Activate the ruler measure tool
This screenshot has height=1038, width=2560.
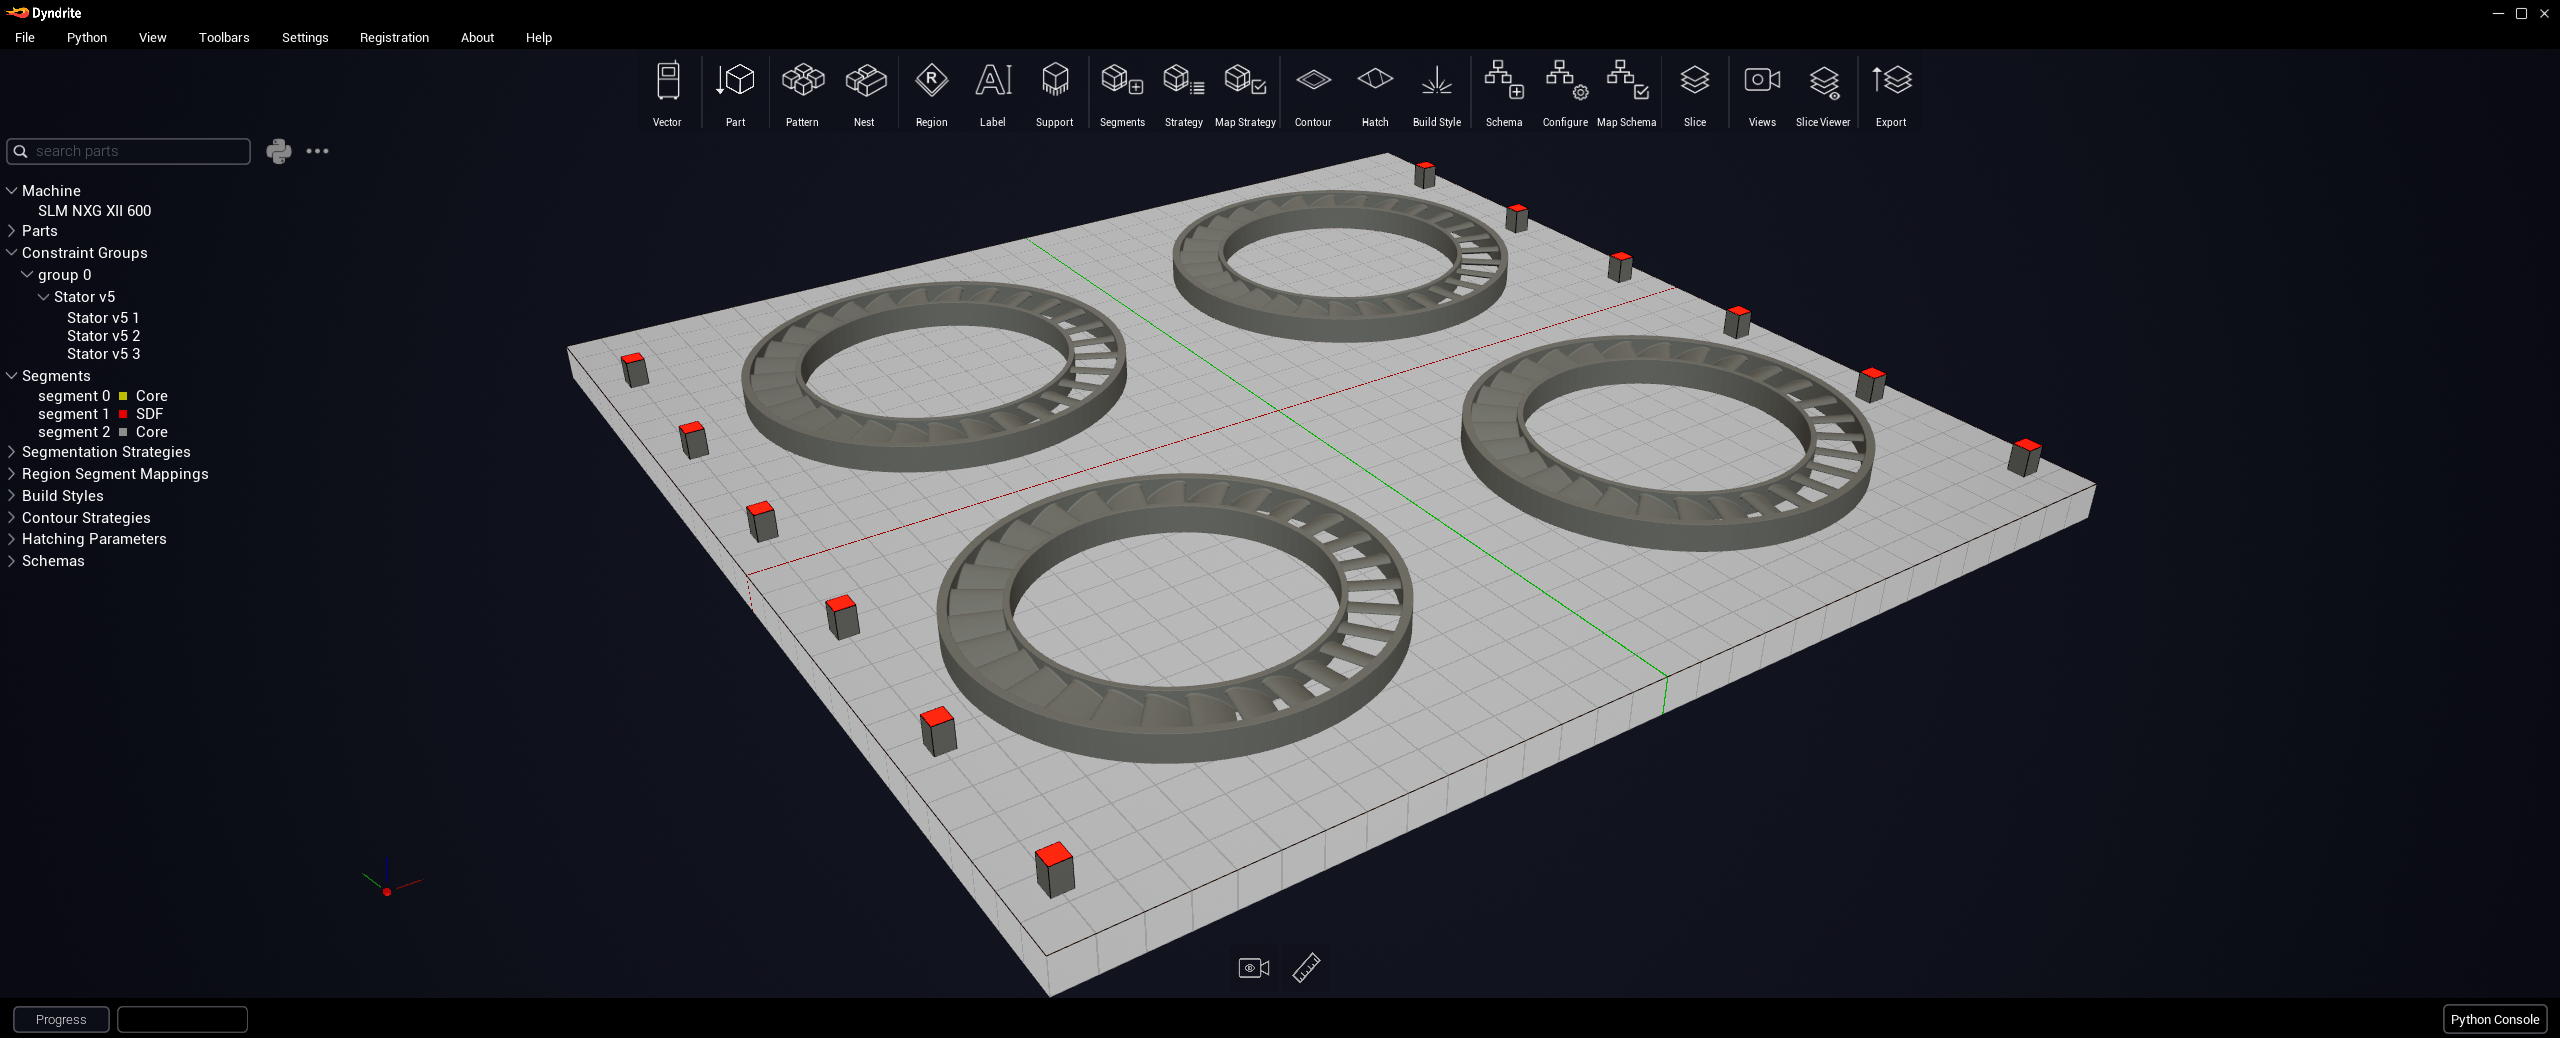pyautogui.click(x=1306, y=968)
